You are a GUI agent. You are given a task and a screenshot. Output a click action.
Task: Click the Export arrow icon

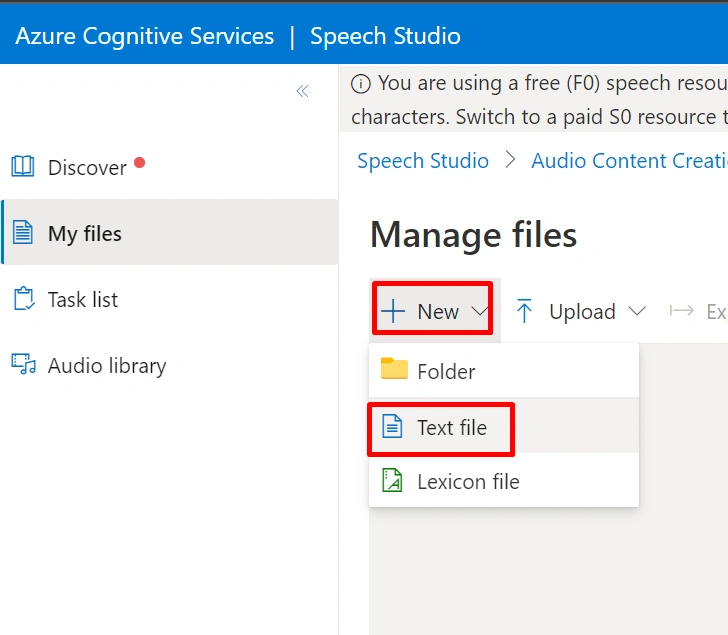point(682,310)
